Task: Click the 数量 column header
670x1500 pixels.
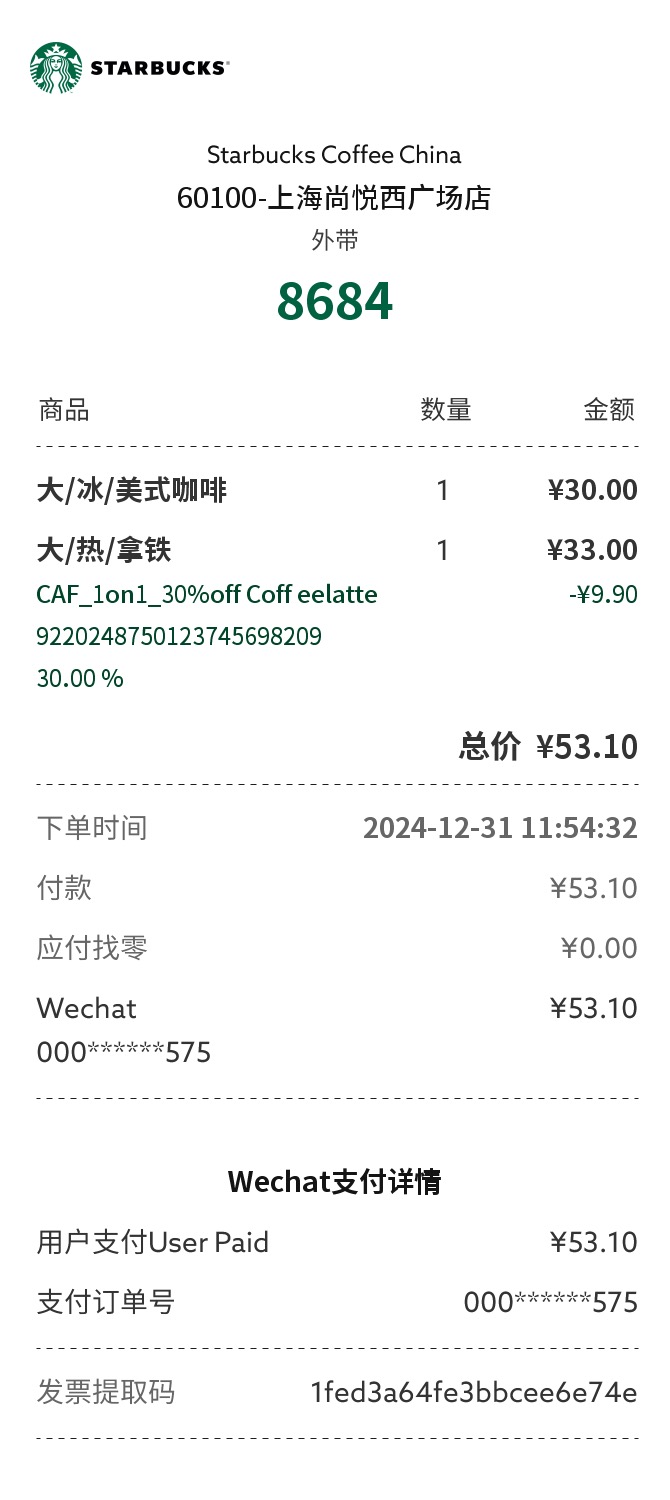Action: coord(446,409)
